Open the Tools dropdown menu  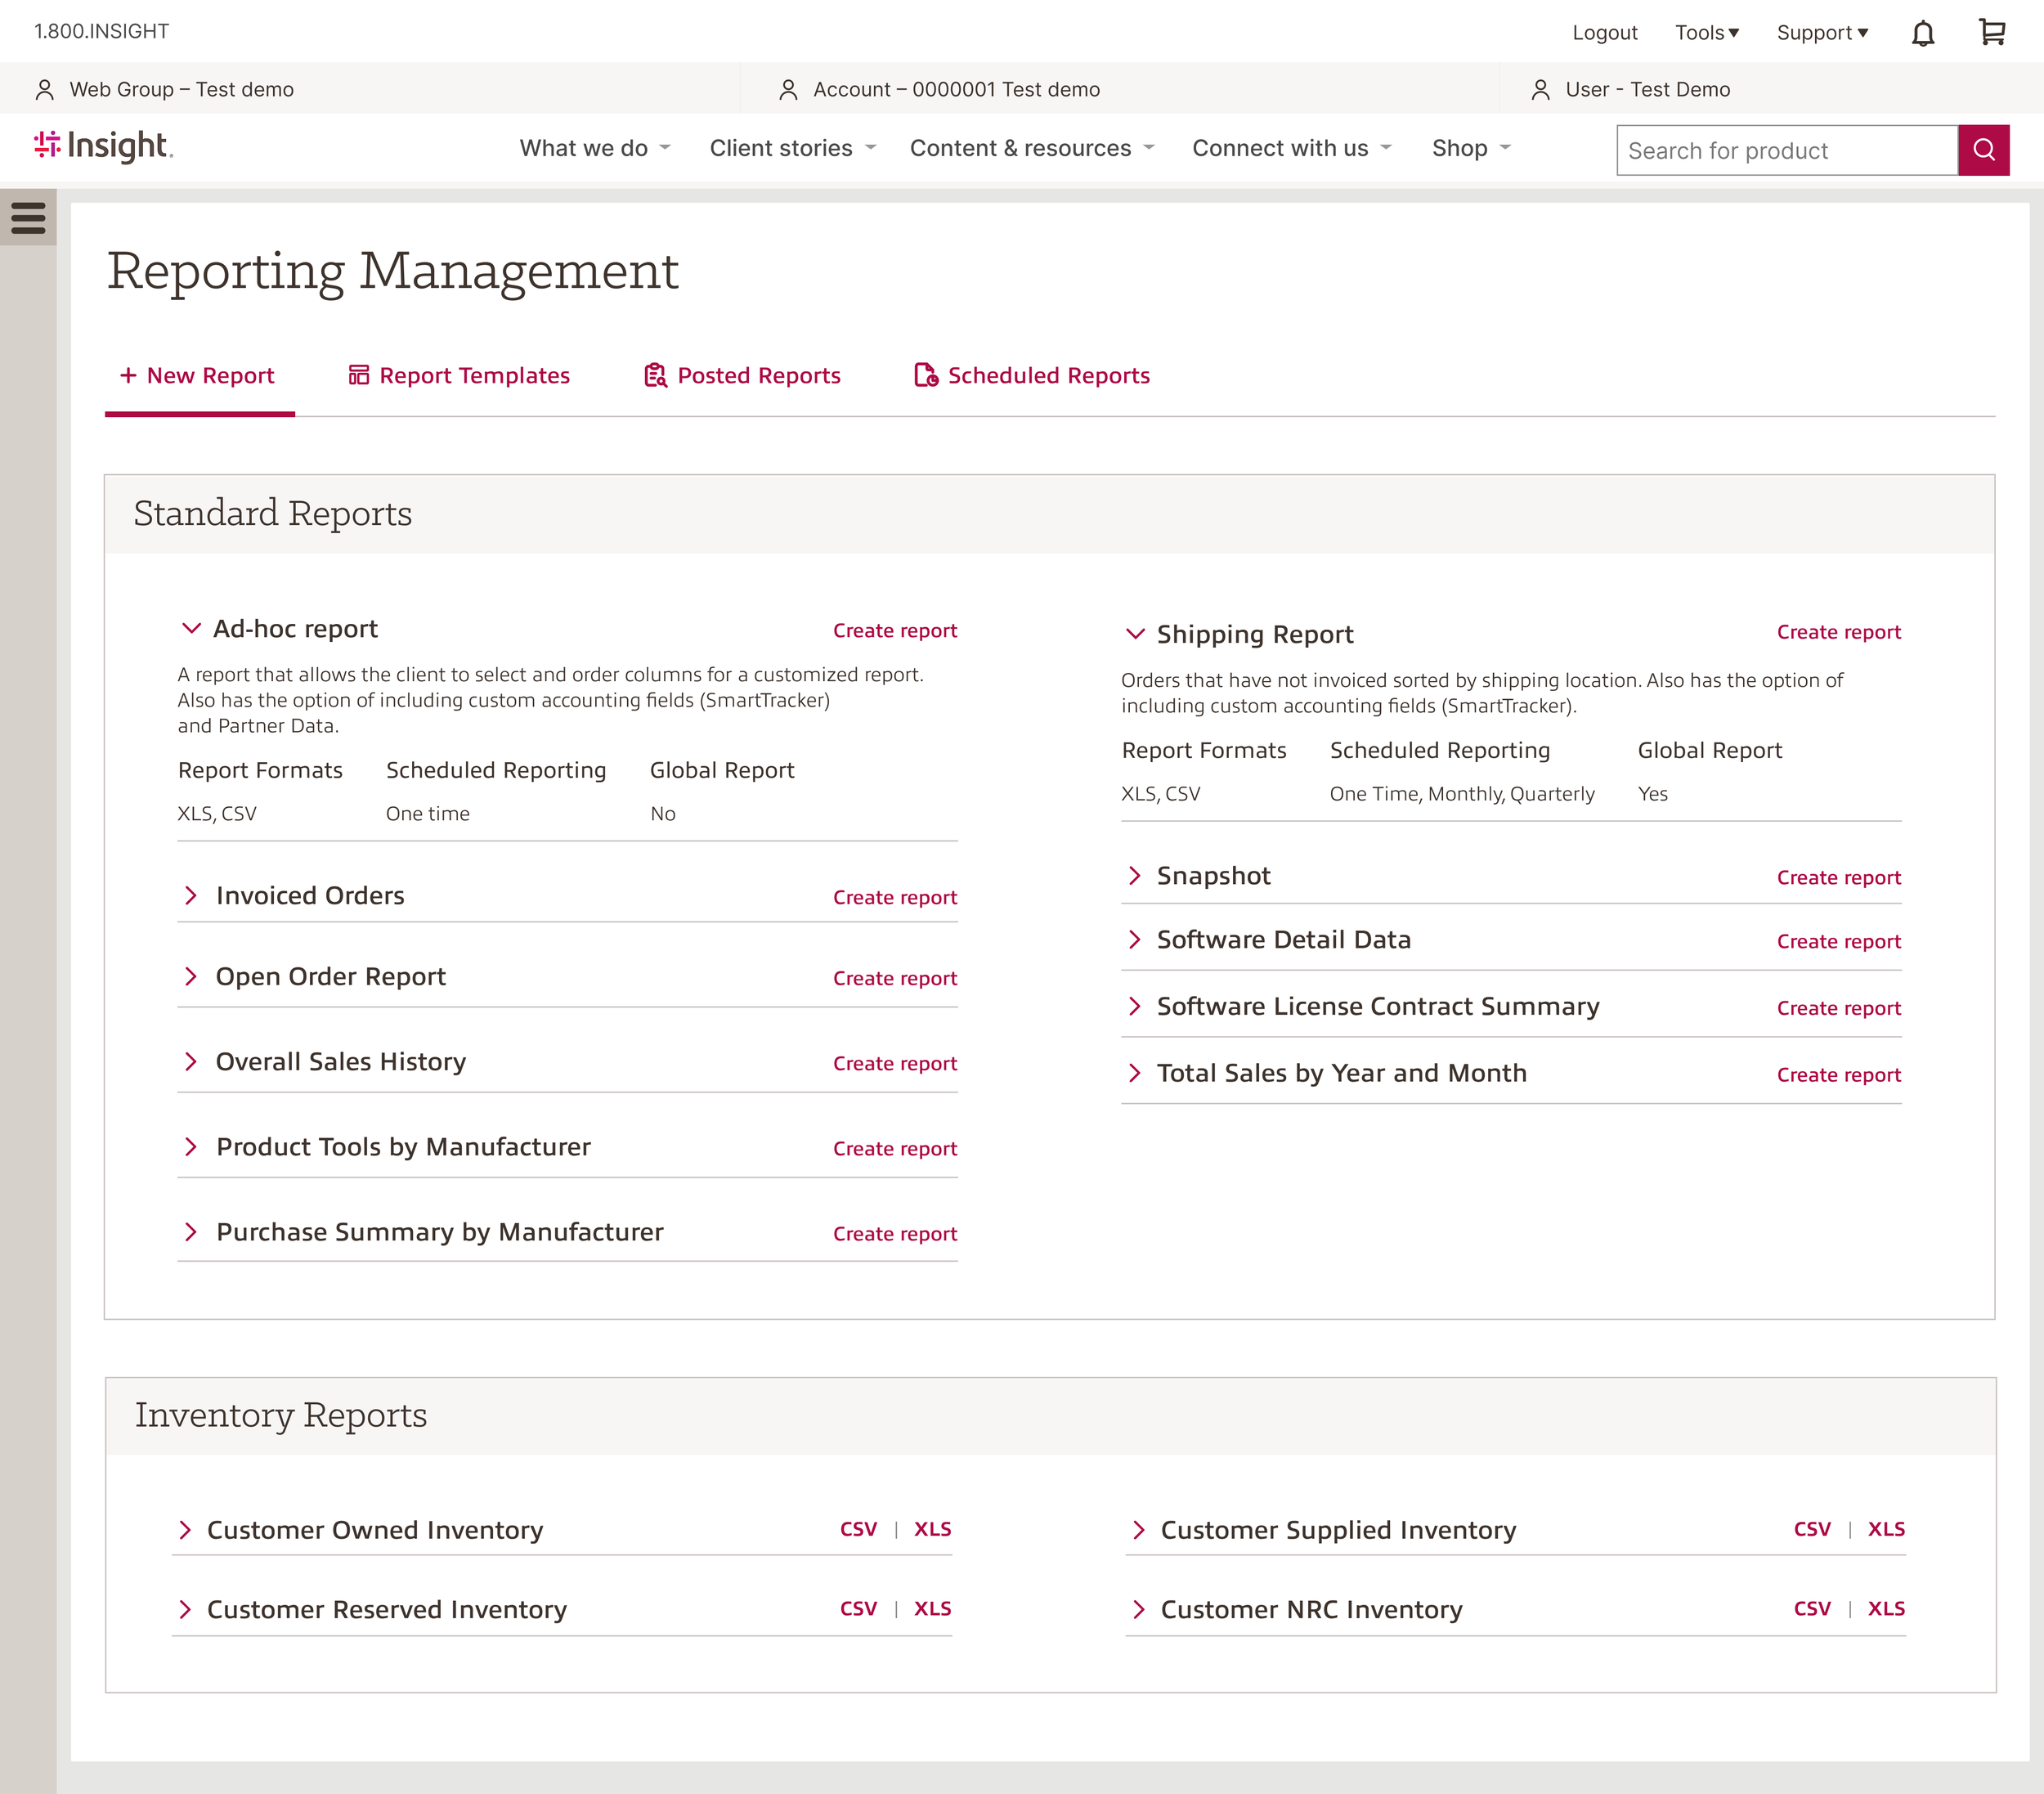pyautogui.click(x=1706, y=33)
